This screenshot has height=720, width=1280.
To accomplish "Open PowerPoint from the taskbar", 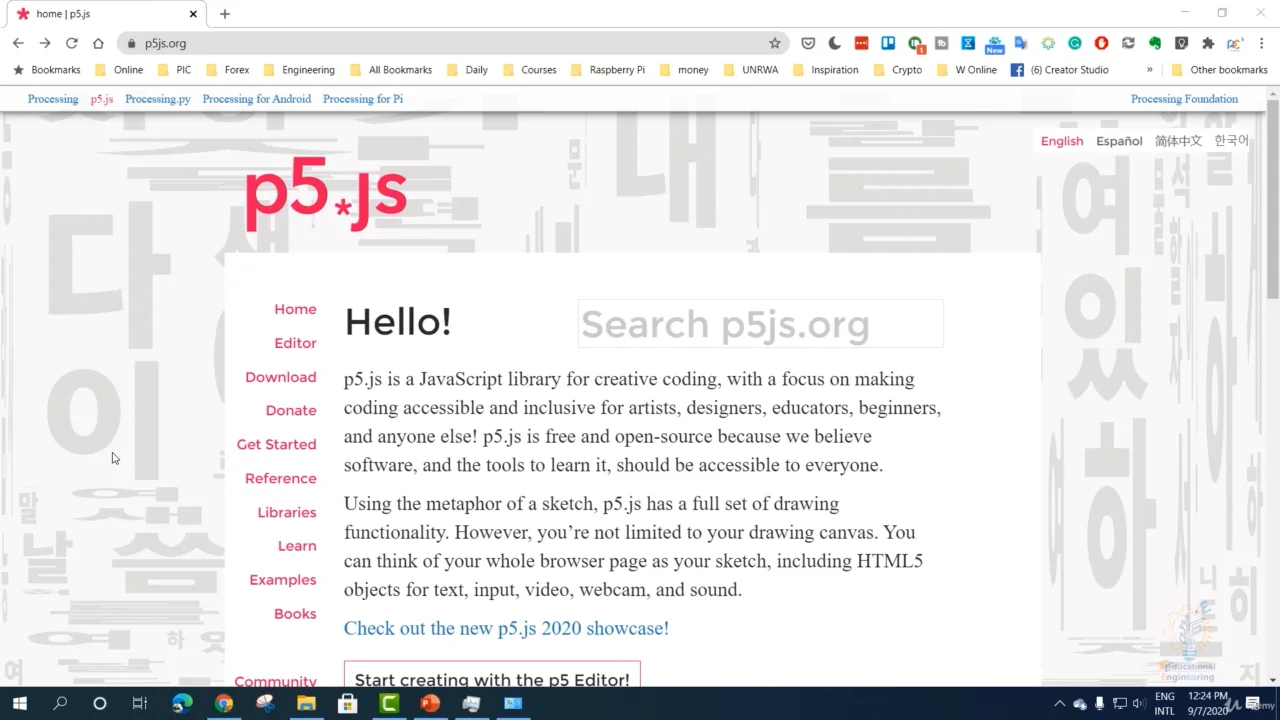I will click(430, 703).
